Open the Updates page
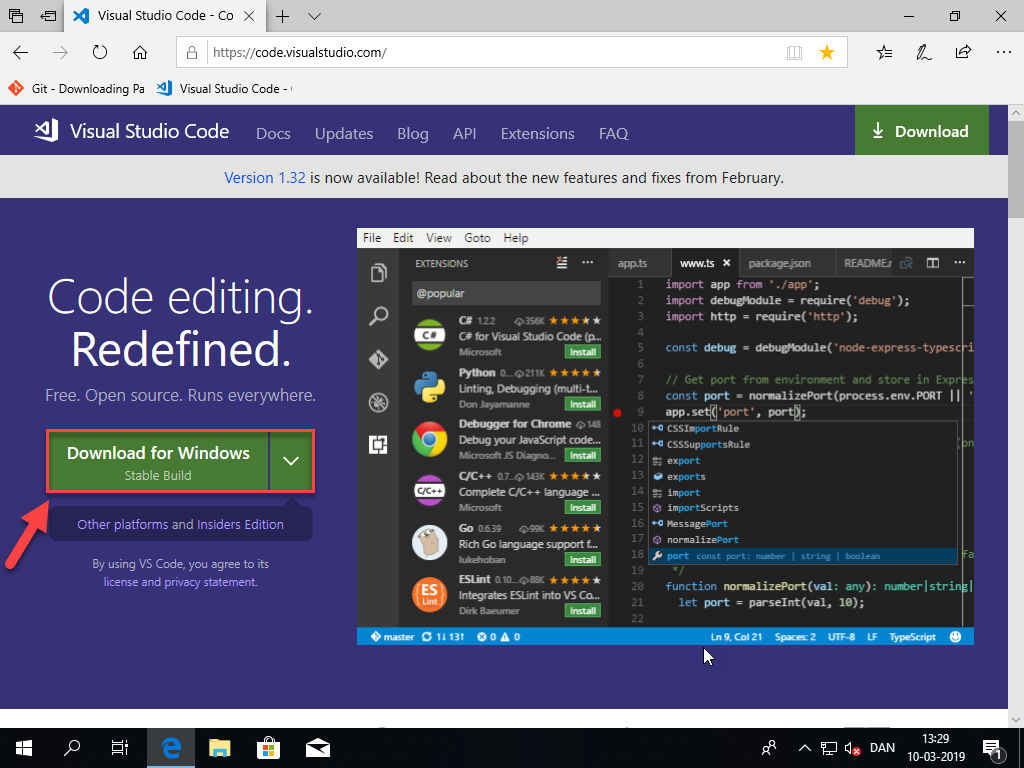1024x768 pixels. click(x=344, y=133)
